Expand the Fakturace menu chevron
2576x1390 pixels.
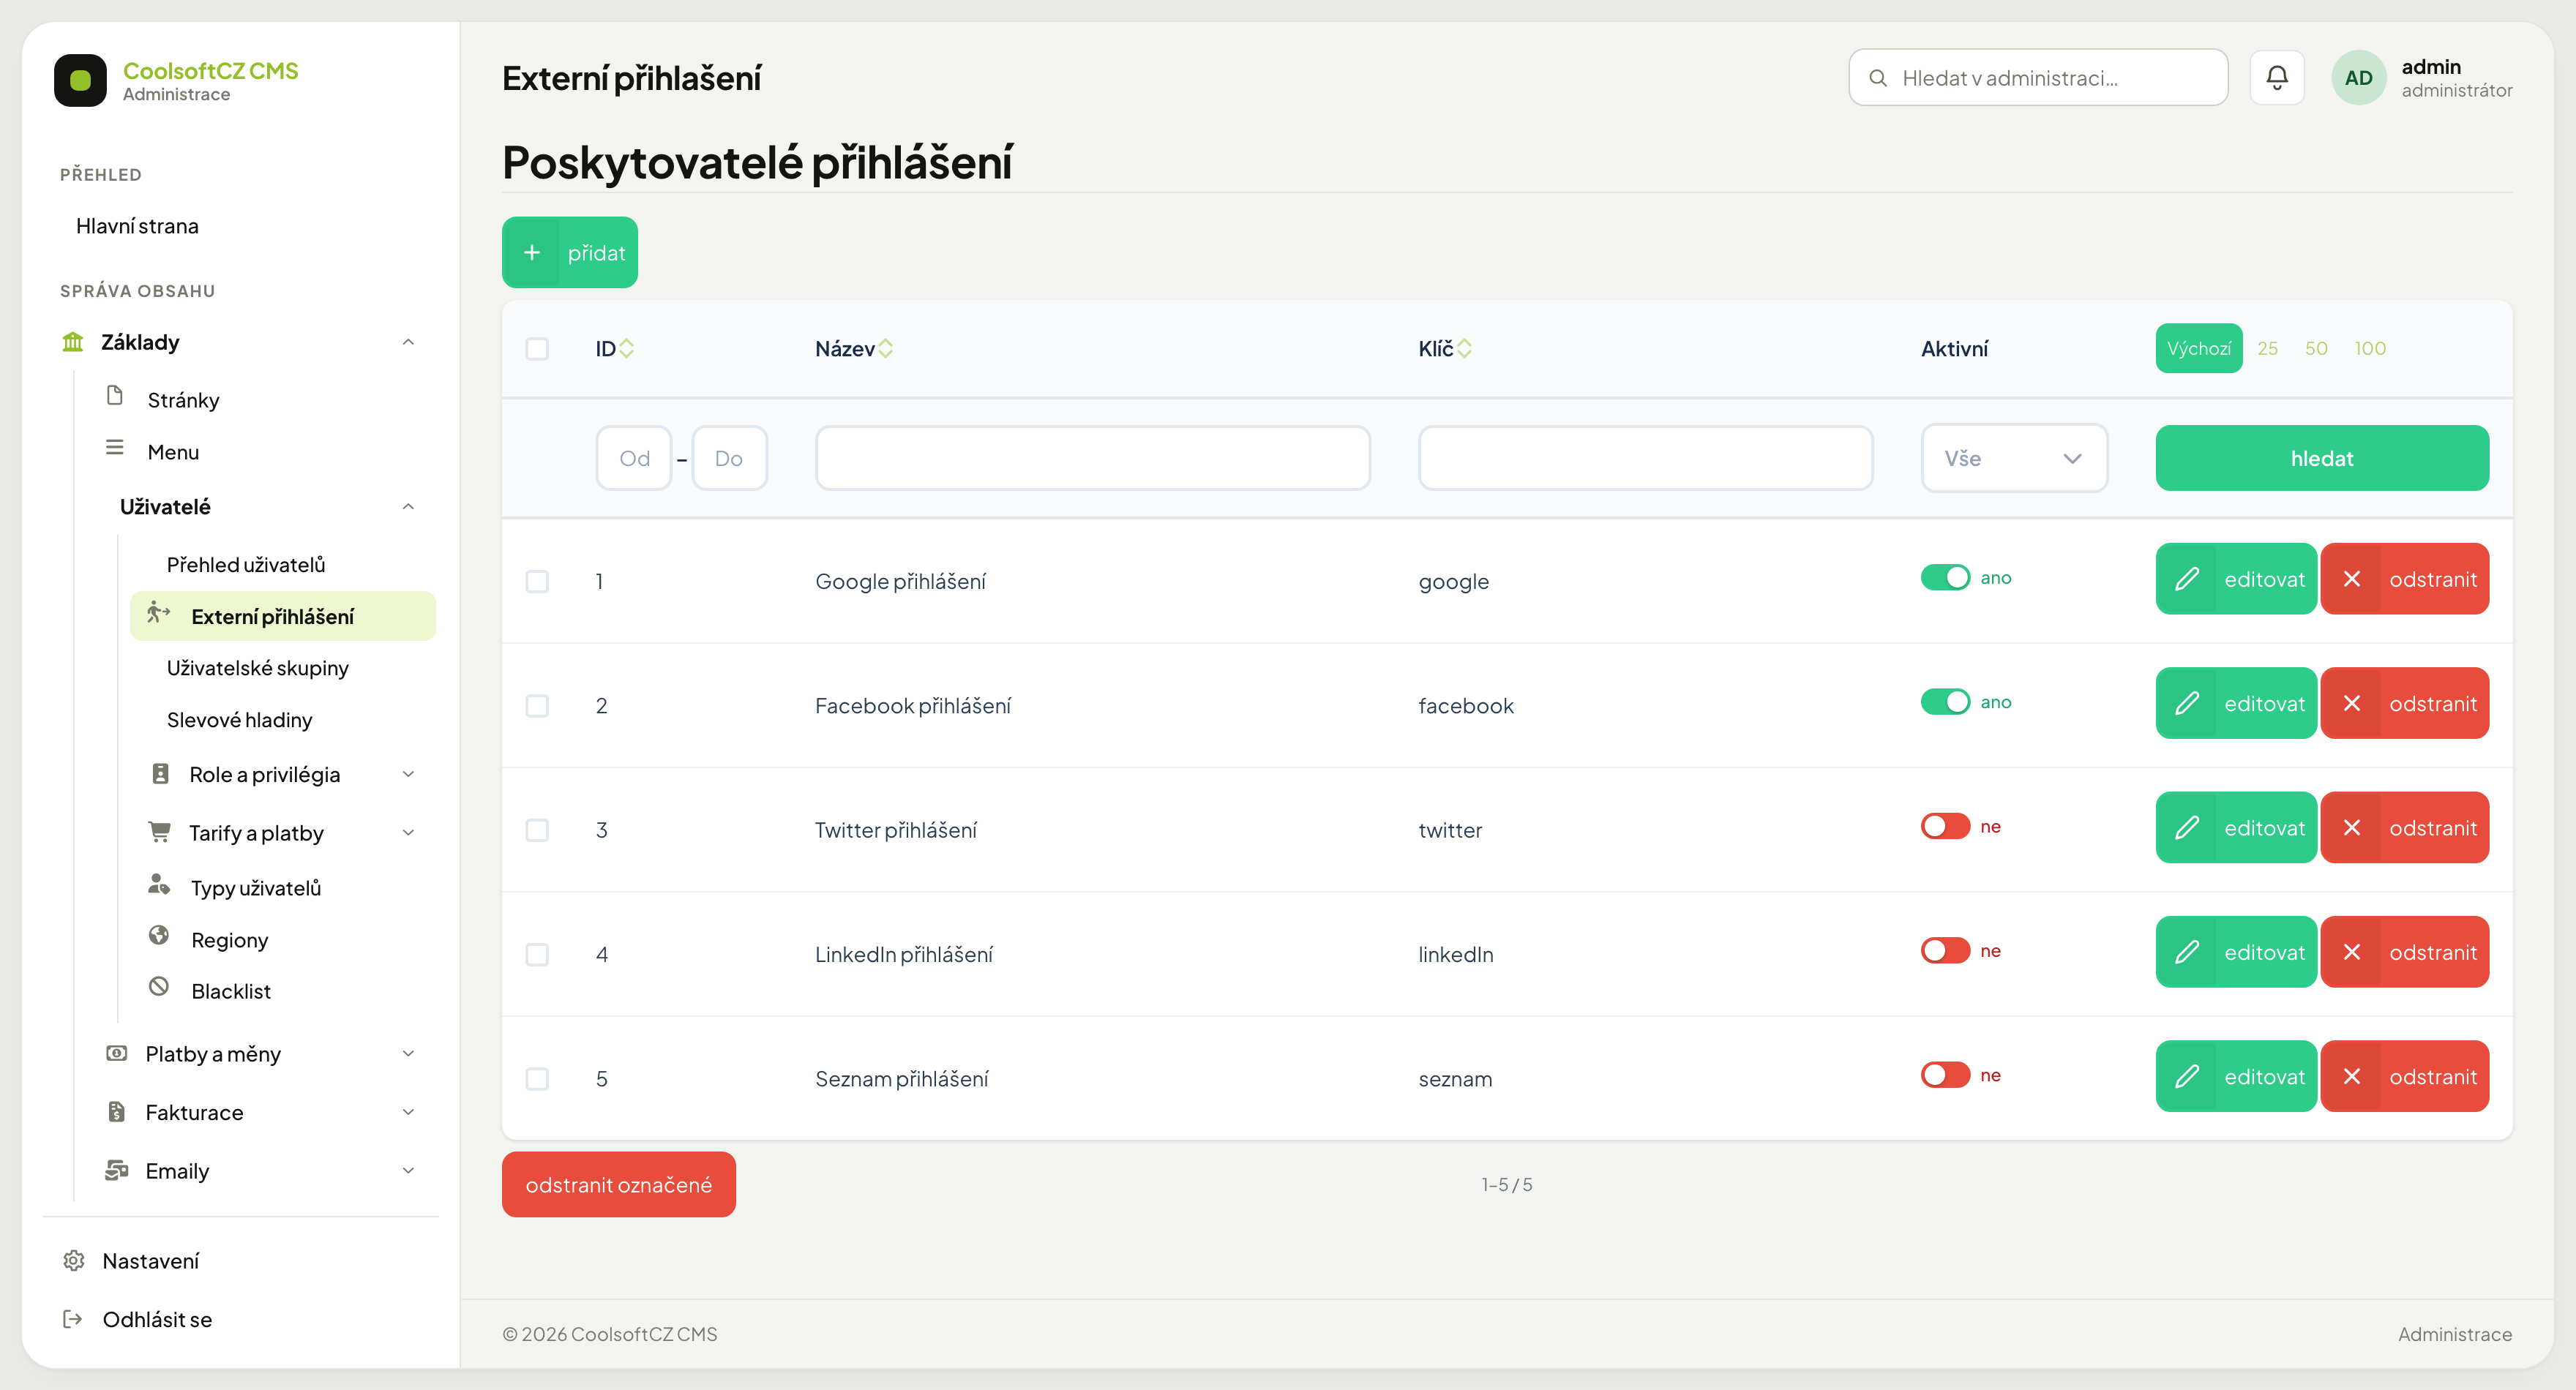click(408, 1112)
